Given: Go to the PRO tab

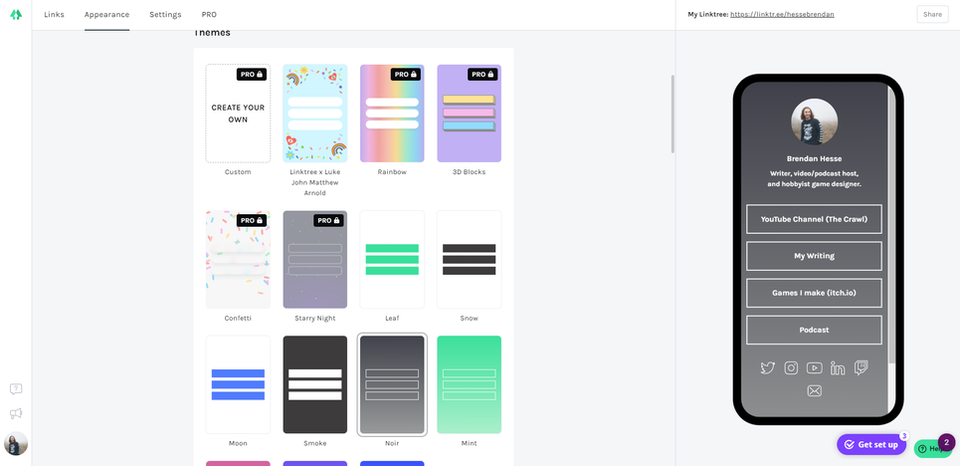Looking at the screenshot, I should [x=208, y=15].
